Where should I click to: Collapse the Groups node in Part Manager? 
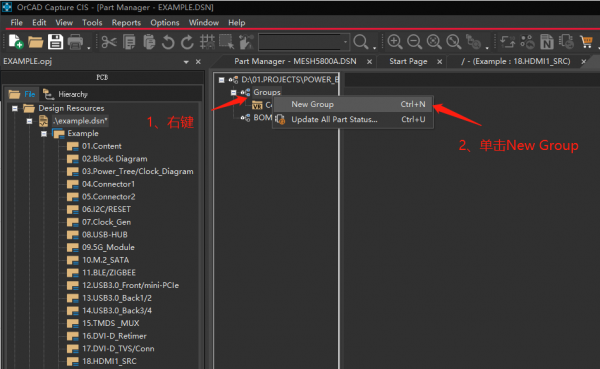pyautogui.click(x=233, y=92)
